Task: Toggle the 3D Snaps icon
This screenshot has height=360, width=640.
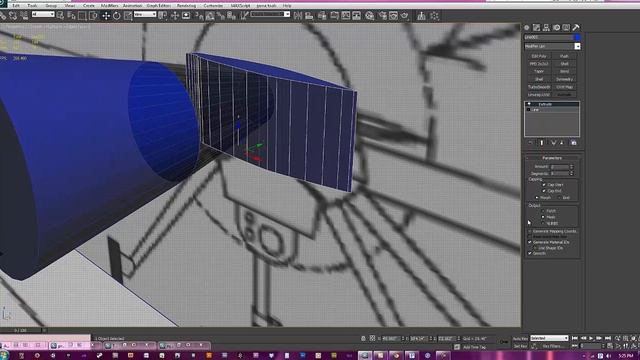Action: click(199, 16)
